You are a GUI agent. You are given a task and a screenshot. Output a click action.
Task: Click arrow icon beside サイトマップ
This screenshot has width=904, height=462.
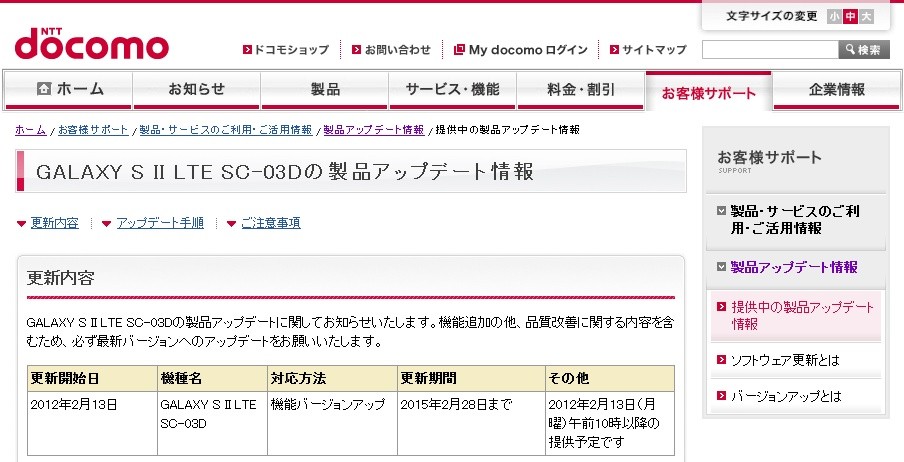(x=614, y=50)
